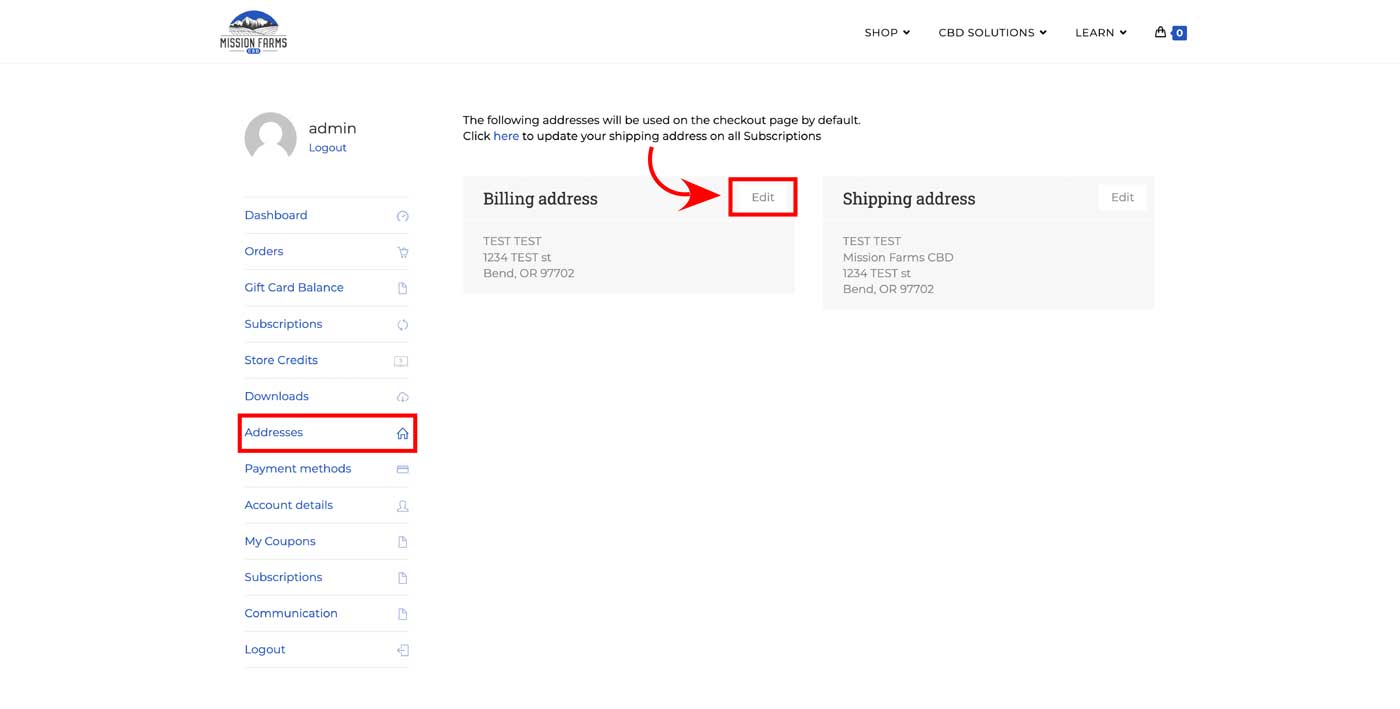Screen dimensions: 1400x709
Task: Edit the Billing address
Action: tap(763, 197)
